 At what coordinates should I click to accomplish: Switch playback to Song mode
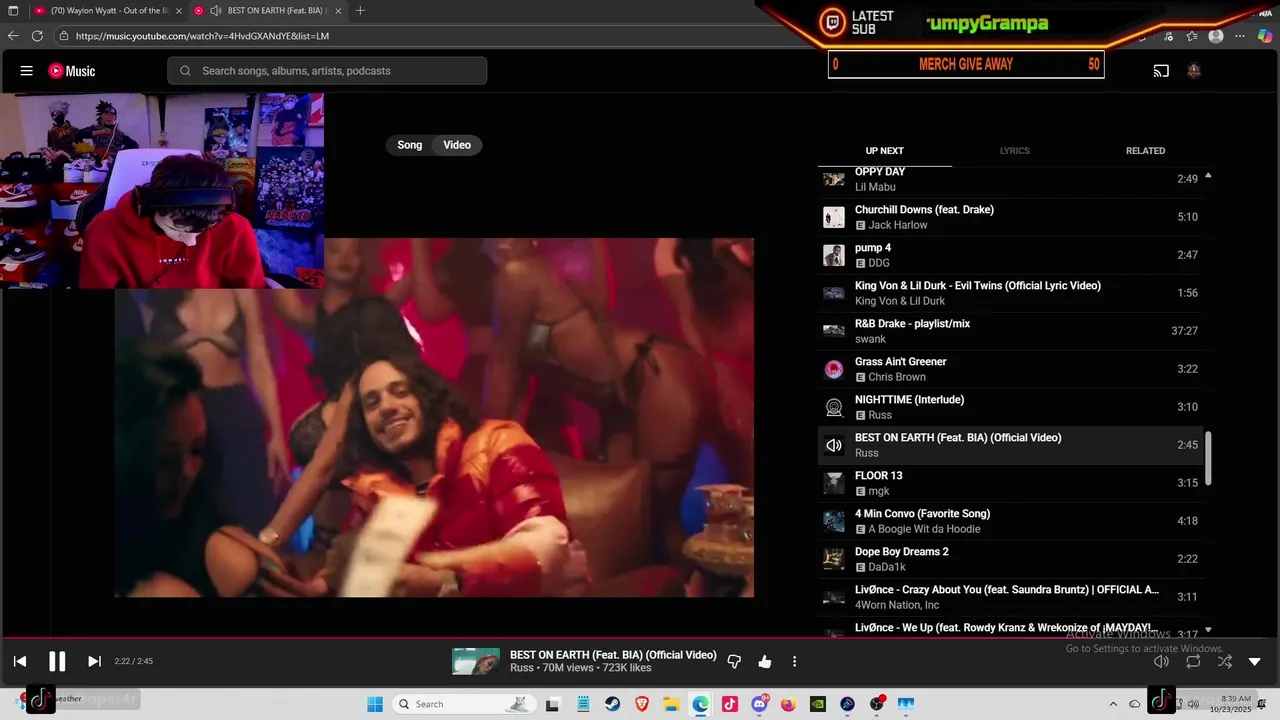click(x=410, y=145)
